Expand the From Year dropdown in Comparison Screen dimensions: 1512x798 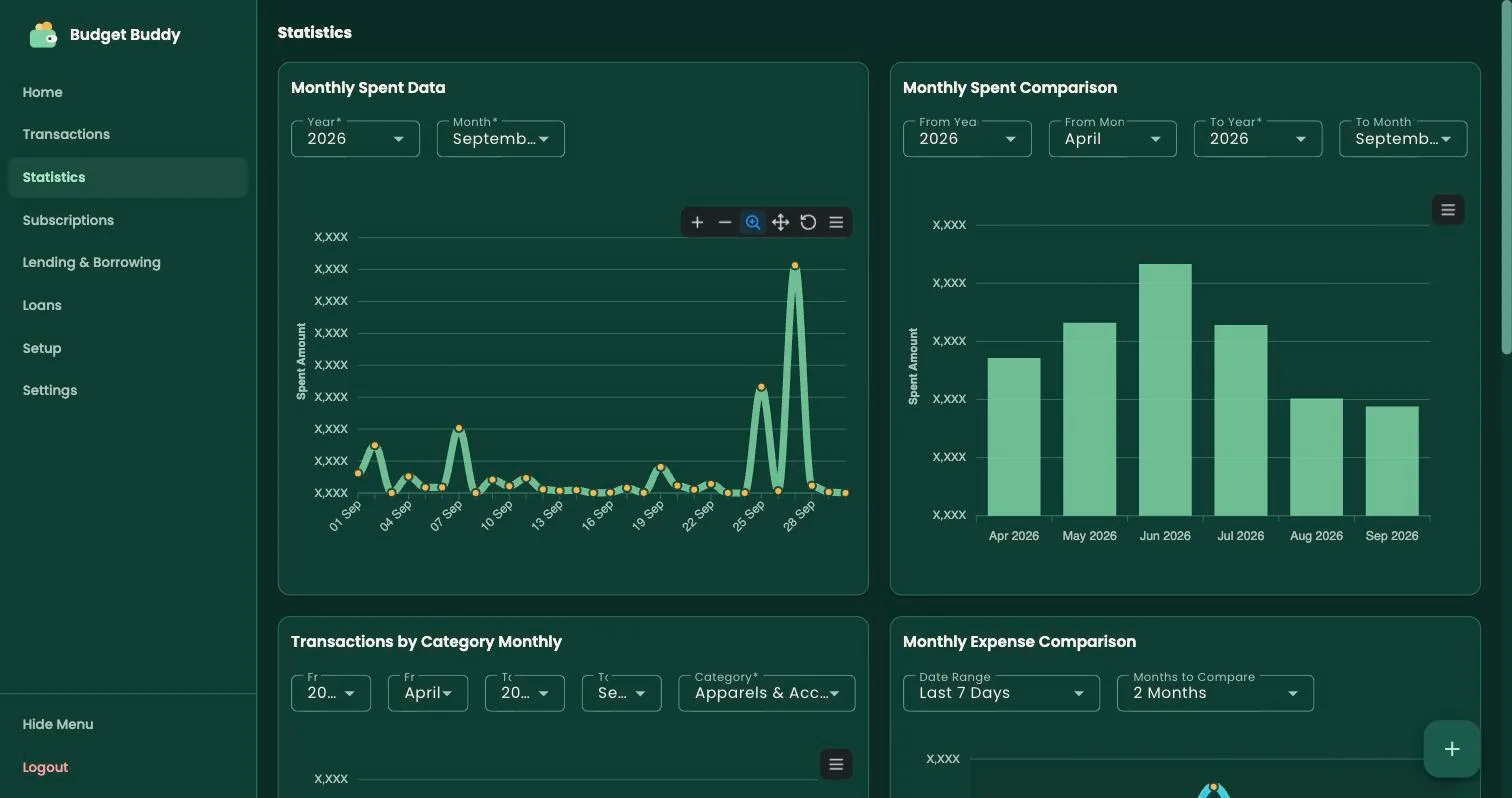pyautogui.click(x=967, y=138)
